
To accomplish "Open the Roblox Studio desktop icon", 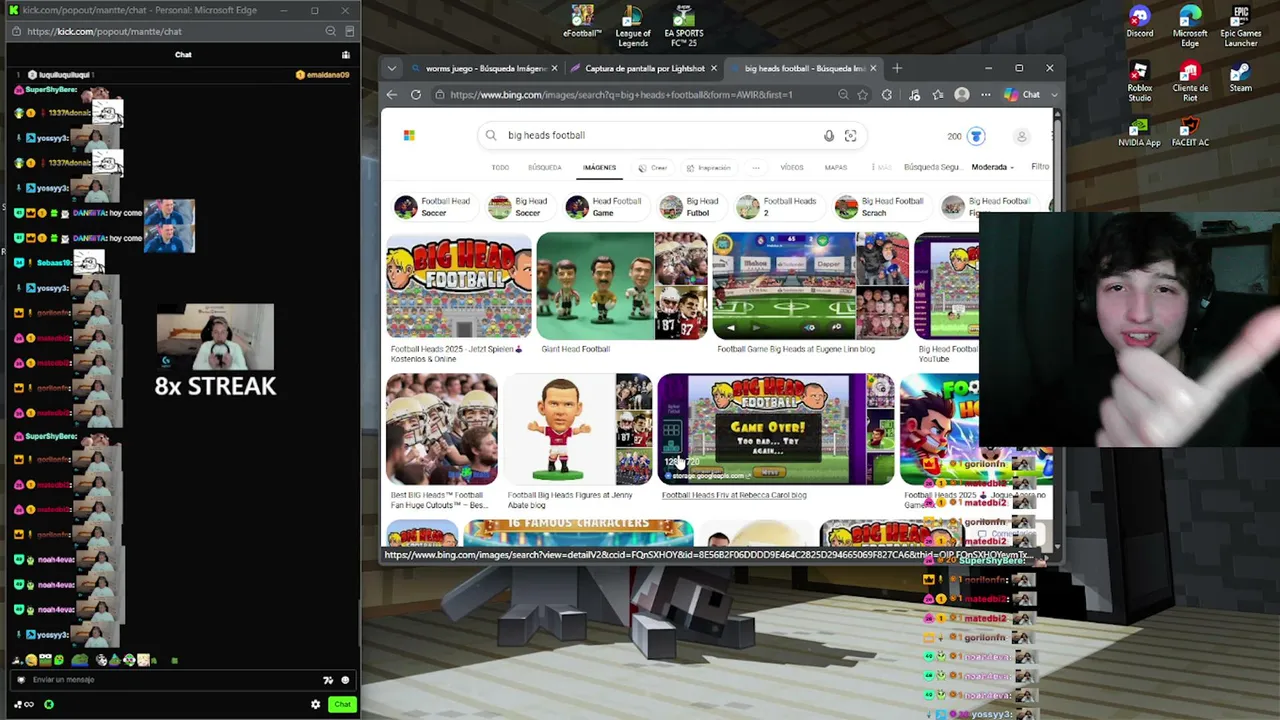I will point(1139,82).
